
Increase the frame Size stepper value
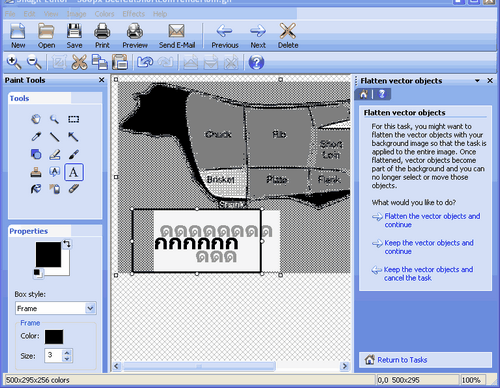pos(67,353)
